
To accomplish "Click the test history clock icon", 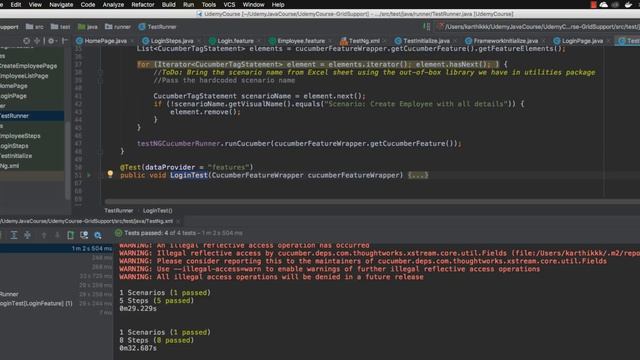I will pyautogui.click(x=84, y=235).
